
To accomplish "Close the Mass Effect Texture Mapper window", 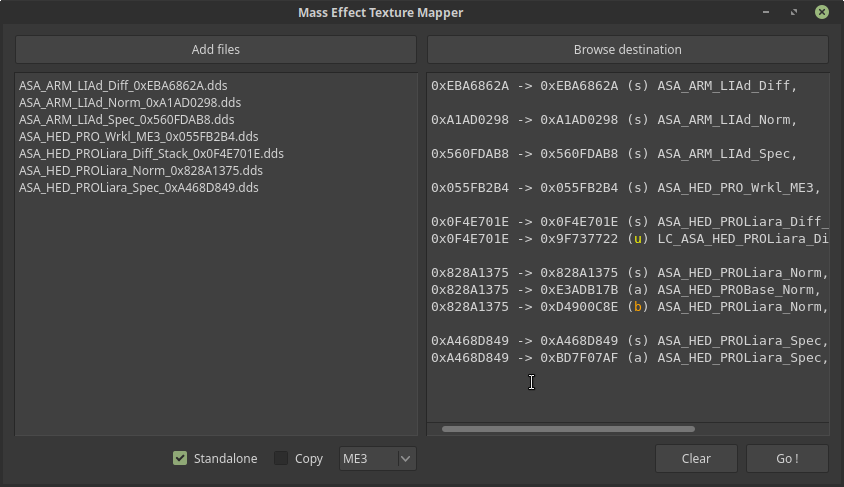I will pyautogui.click(x=822, y=12).
